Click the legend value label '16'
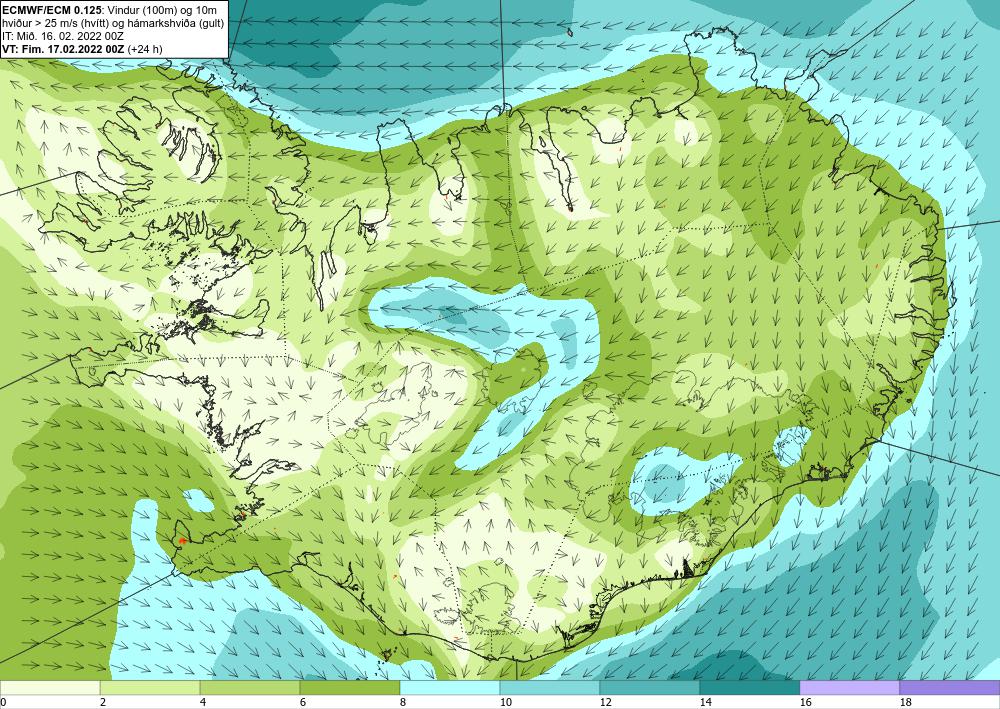This screenshot has height=709, width=1000. 805,703
